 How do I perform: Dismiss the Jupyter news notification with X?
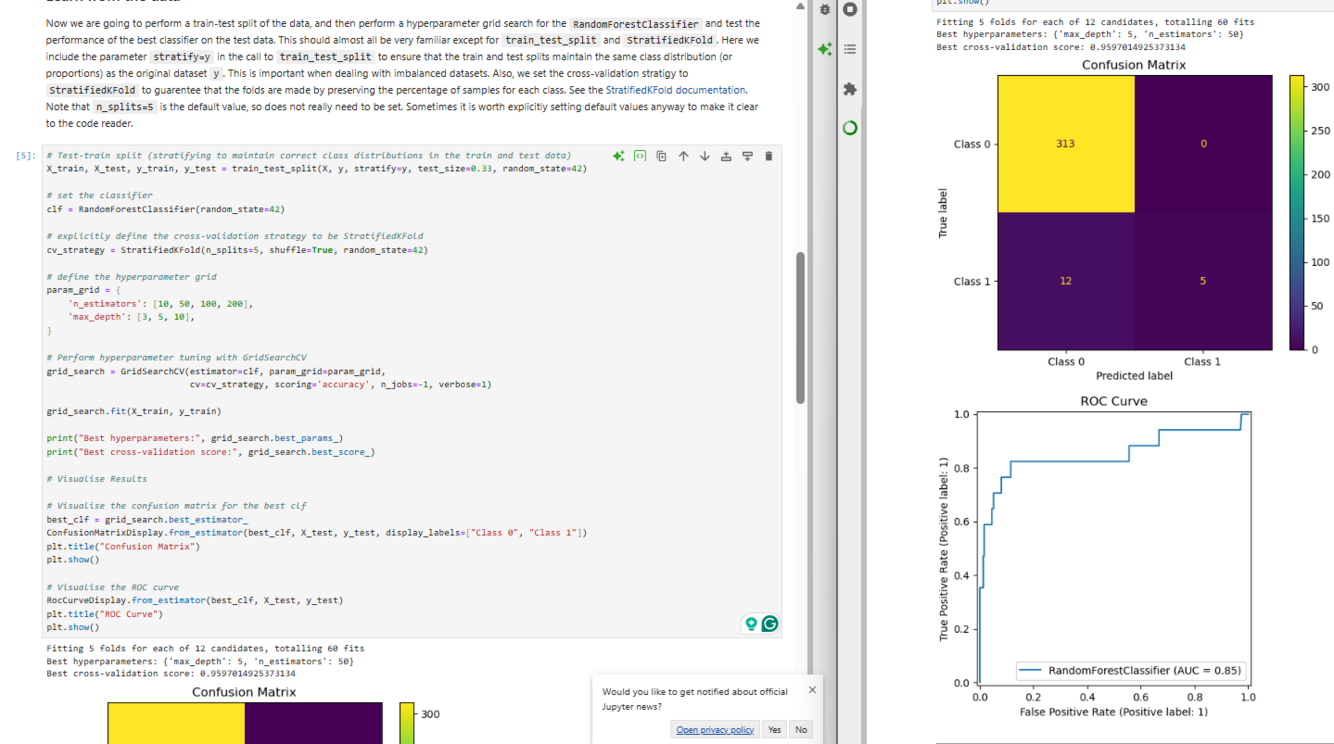tap(812, 690)
